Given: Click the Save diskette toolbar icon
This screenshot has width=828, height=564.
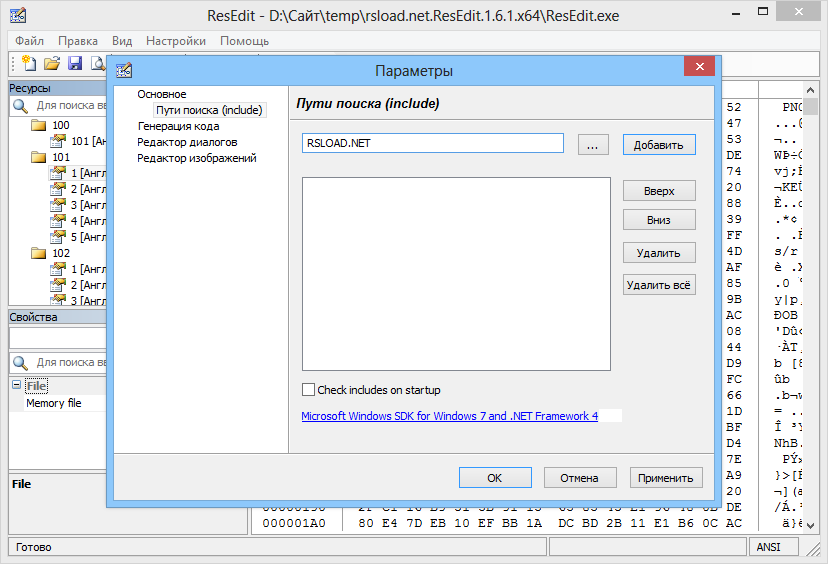Looking at the screenshot, I should click(75, 63).
